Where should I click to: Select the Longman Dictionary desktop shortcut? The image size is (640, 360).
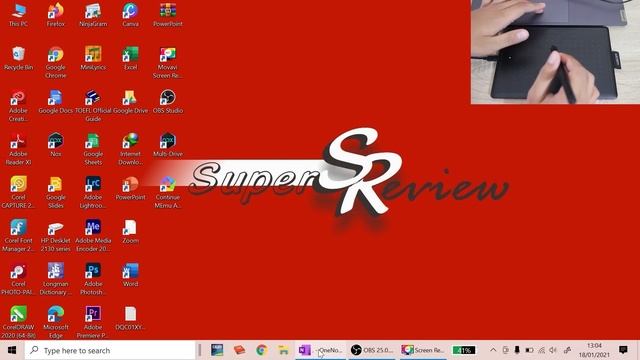[56, 279]
